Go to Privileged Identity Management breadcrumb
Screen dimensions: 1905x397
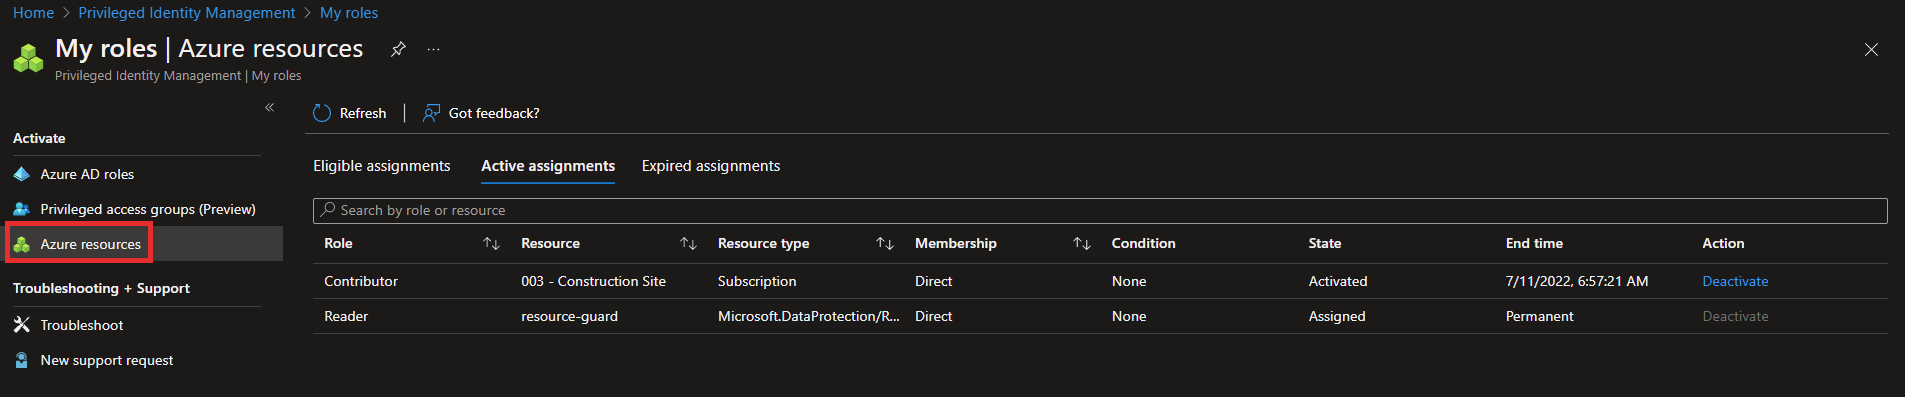pyautogui.click(x=187, y=13)
